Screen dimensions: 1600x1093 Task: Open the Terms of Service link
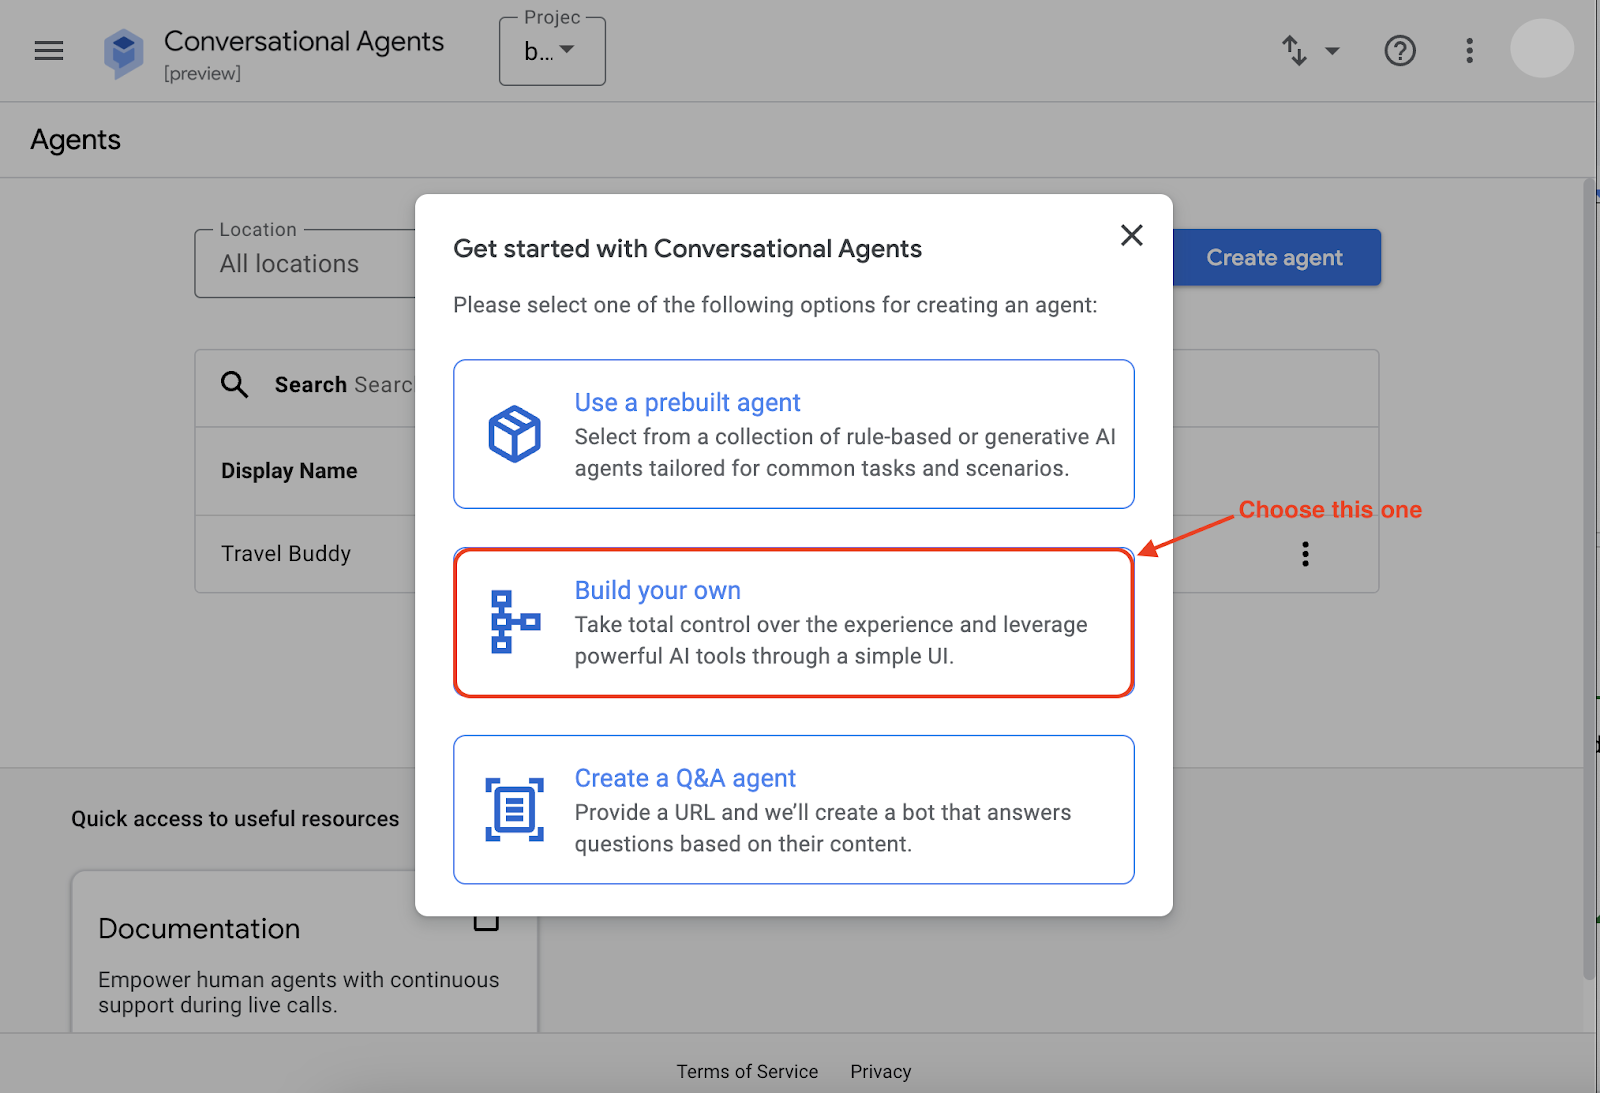pos(747,1070)
